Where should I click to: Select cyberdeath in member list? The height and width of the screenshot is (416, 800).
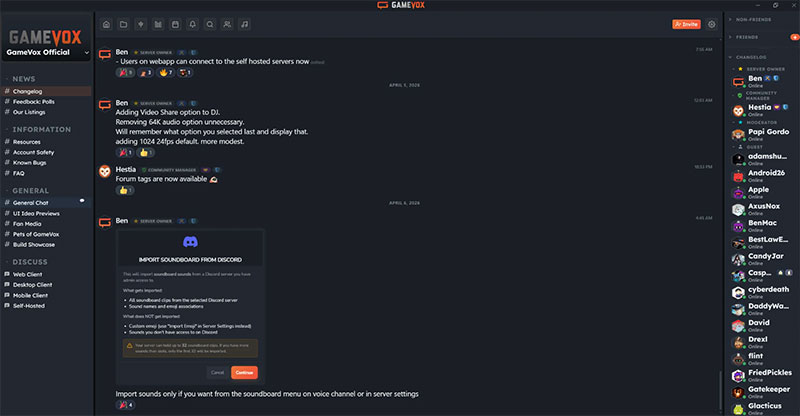(762, 292)
